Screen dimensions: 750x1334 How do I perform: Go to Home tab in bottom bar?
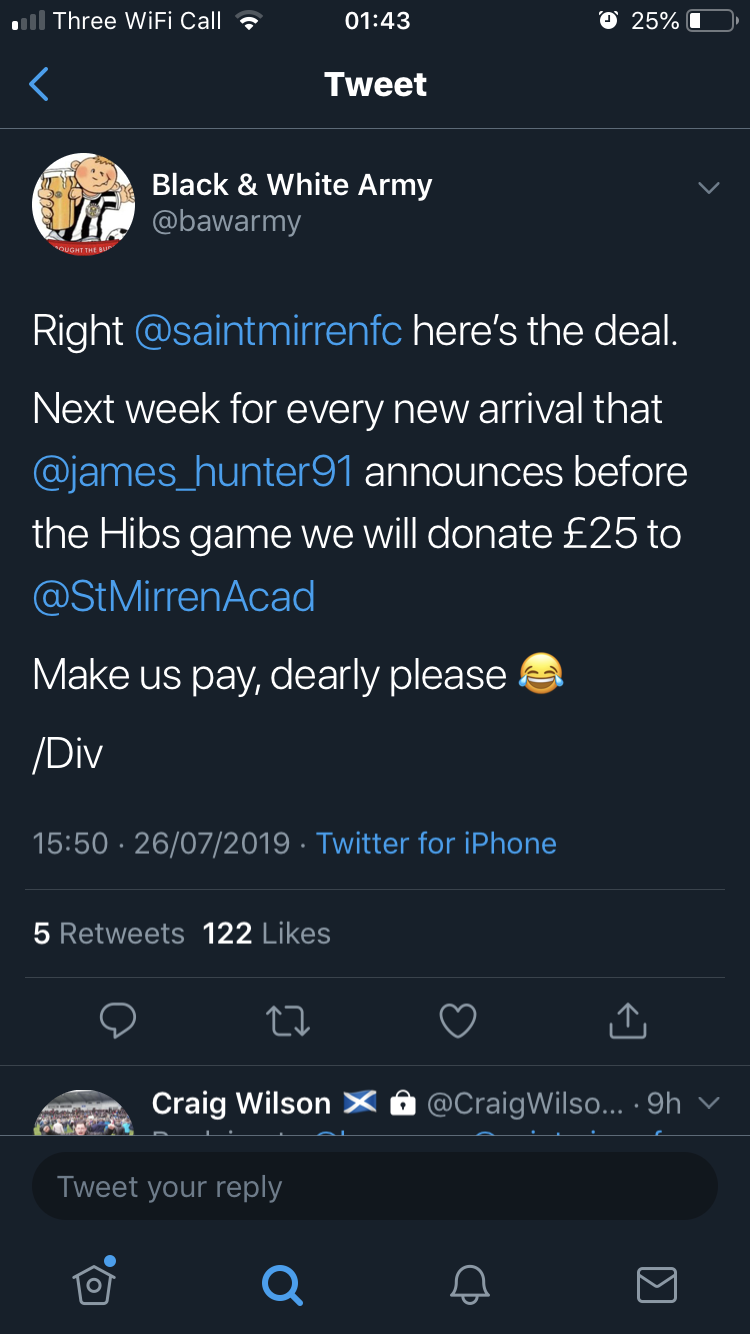click(x=94, y=1282)
